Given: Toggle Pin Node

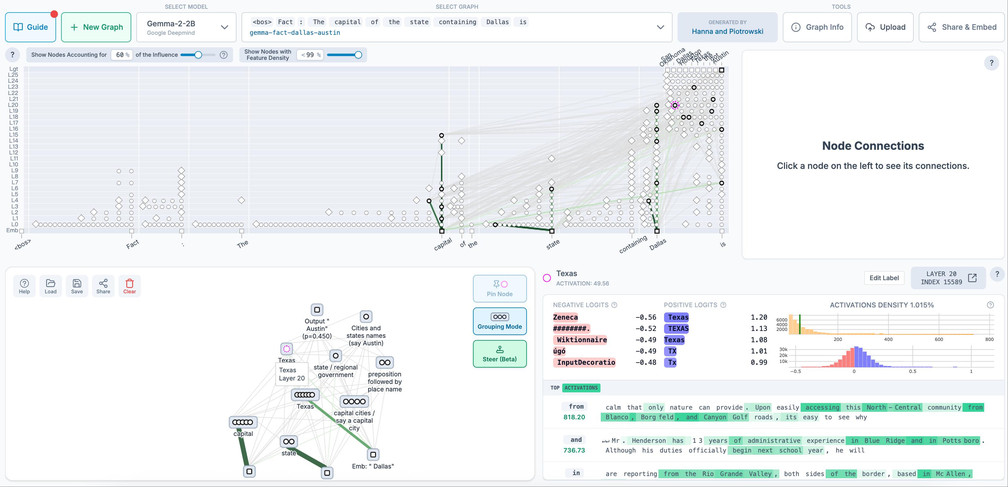Looking at the screenshot, I should point(500,288).
